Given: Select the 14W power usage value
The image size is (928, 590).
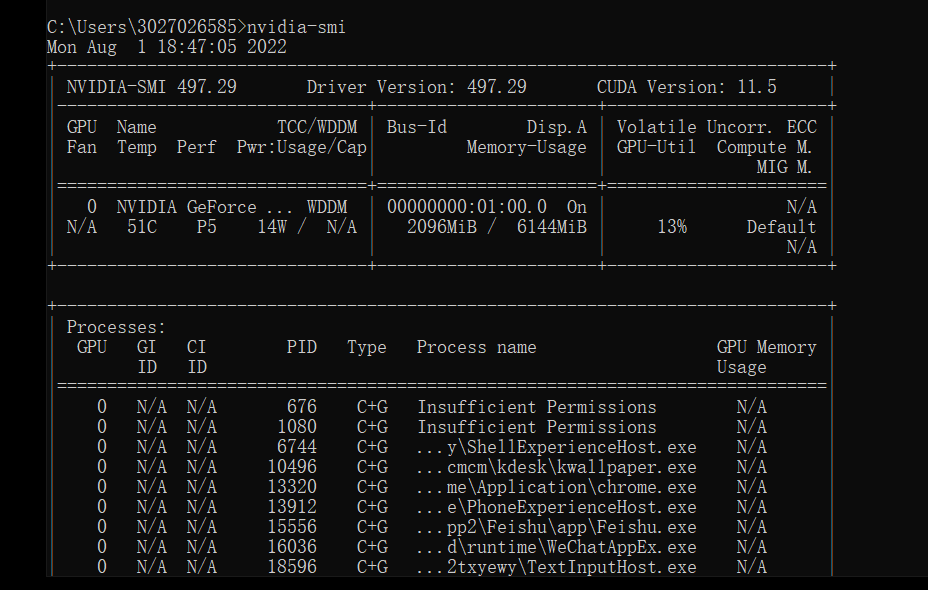Looking at the screenshot, I should coord(272,227).
